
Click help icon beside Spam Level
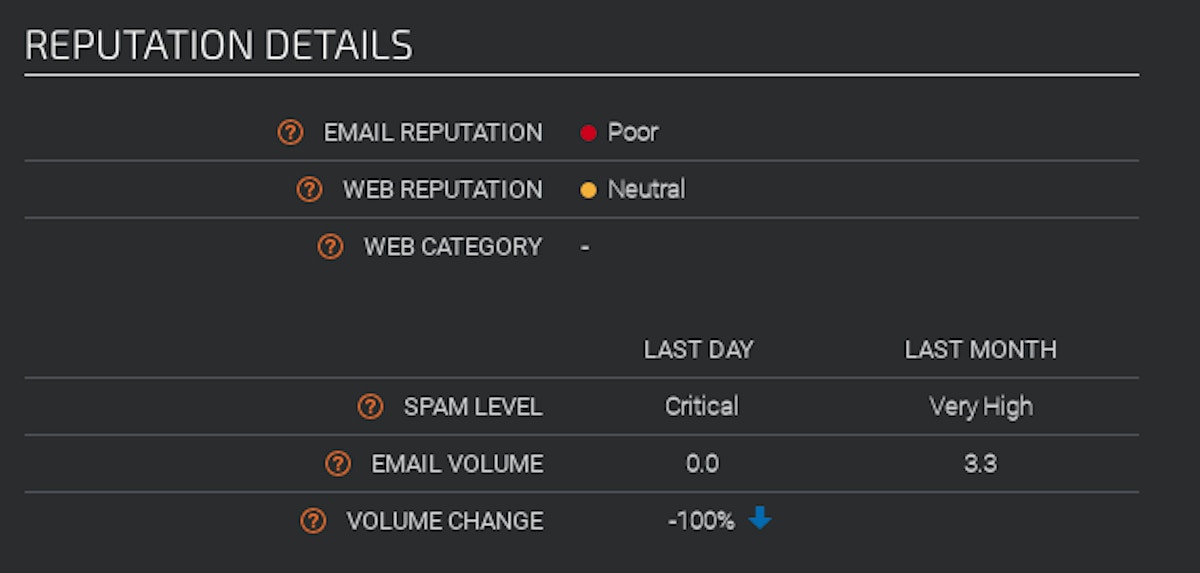(370, 407)
